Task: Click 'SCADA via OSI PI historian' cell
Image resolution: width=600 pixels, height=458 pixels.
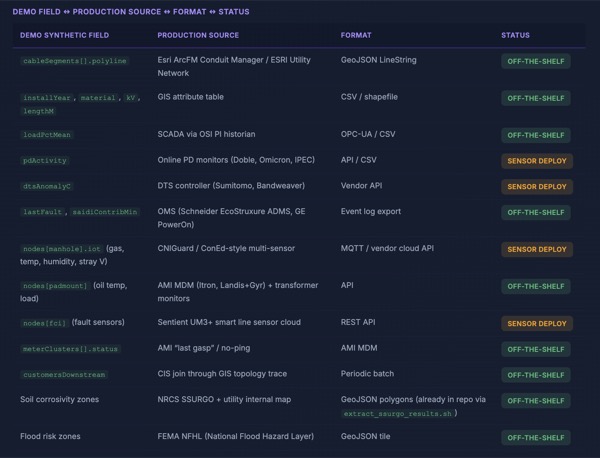Action: tap(206, 134)
